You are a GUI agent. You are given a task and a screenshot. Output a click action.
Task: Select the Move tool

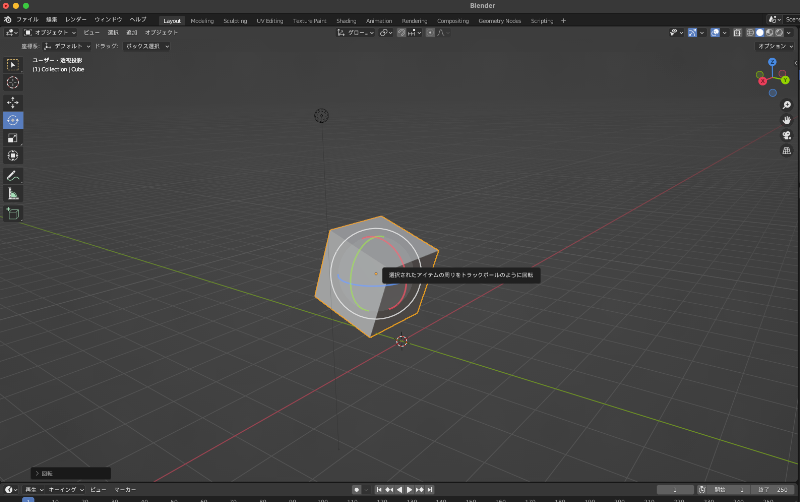(13, 103)
